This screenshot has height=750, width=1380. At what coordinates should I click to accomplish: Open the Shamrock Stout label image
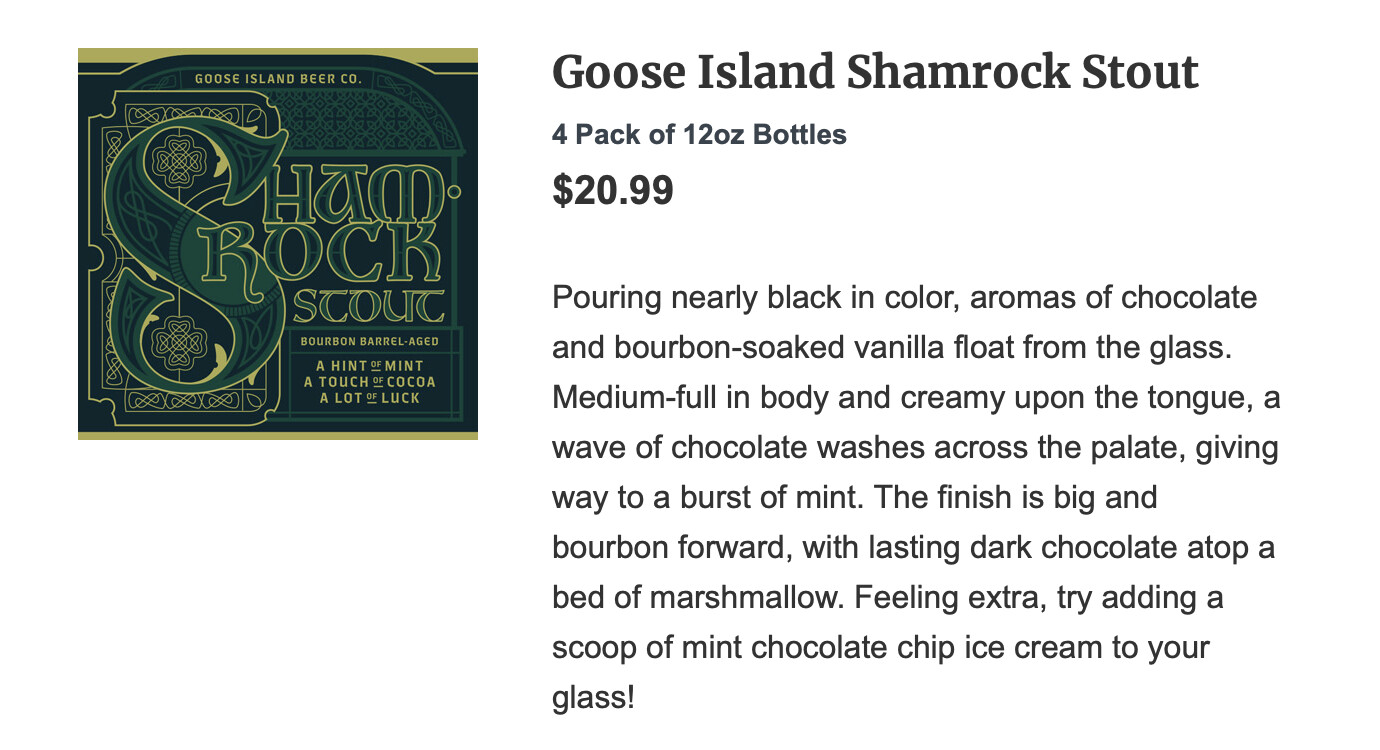pyautogui.click(x=277, y=244)
